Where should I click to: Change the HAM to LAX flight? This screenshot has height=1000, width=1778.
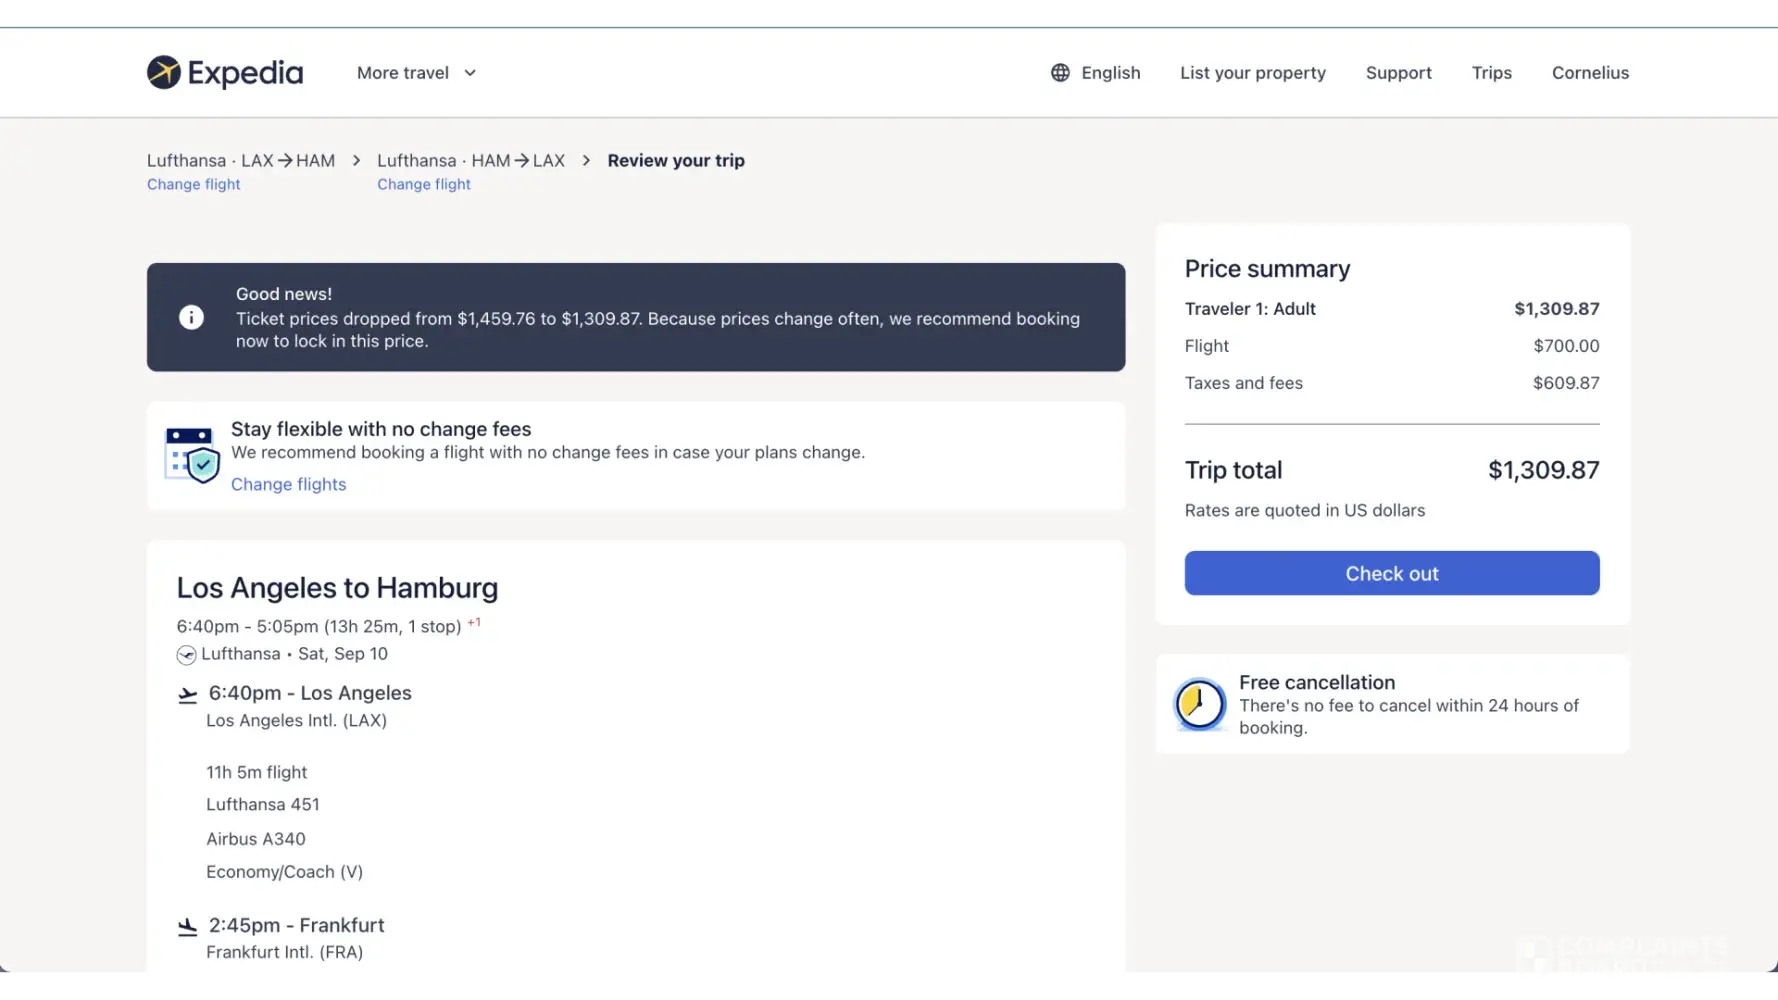point(423,185)
